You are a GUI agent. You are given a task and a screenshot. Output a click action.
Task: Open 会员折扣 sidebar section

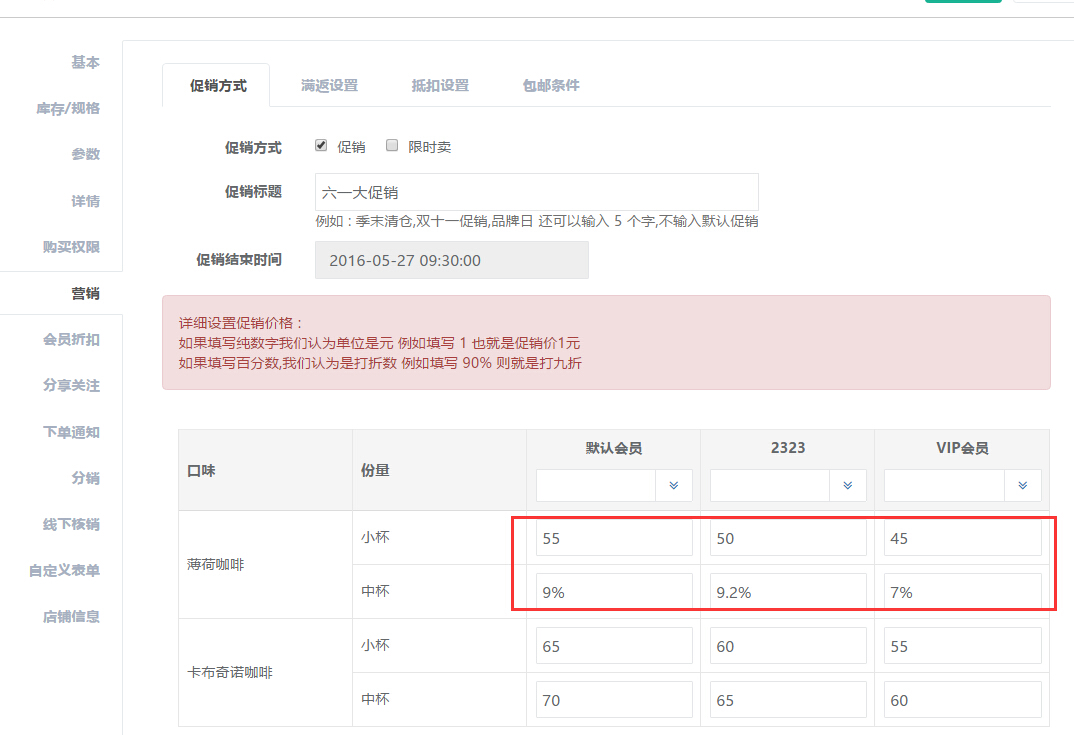click(x=71, y=339)
